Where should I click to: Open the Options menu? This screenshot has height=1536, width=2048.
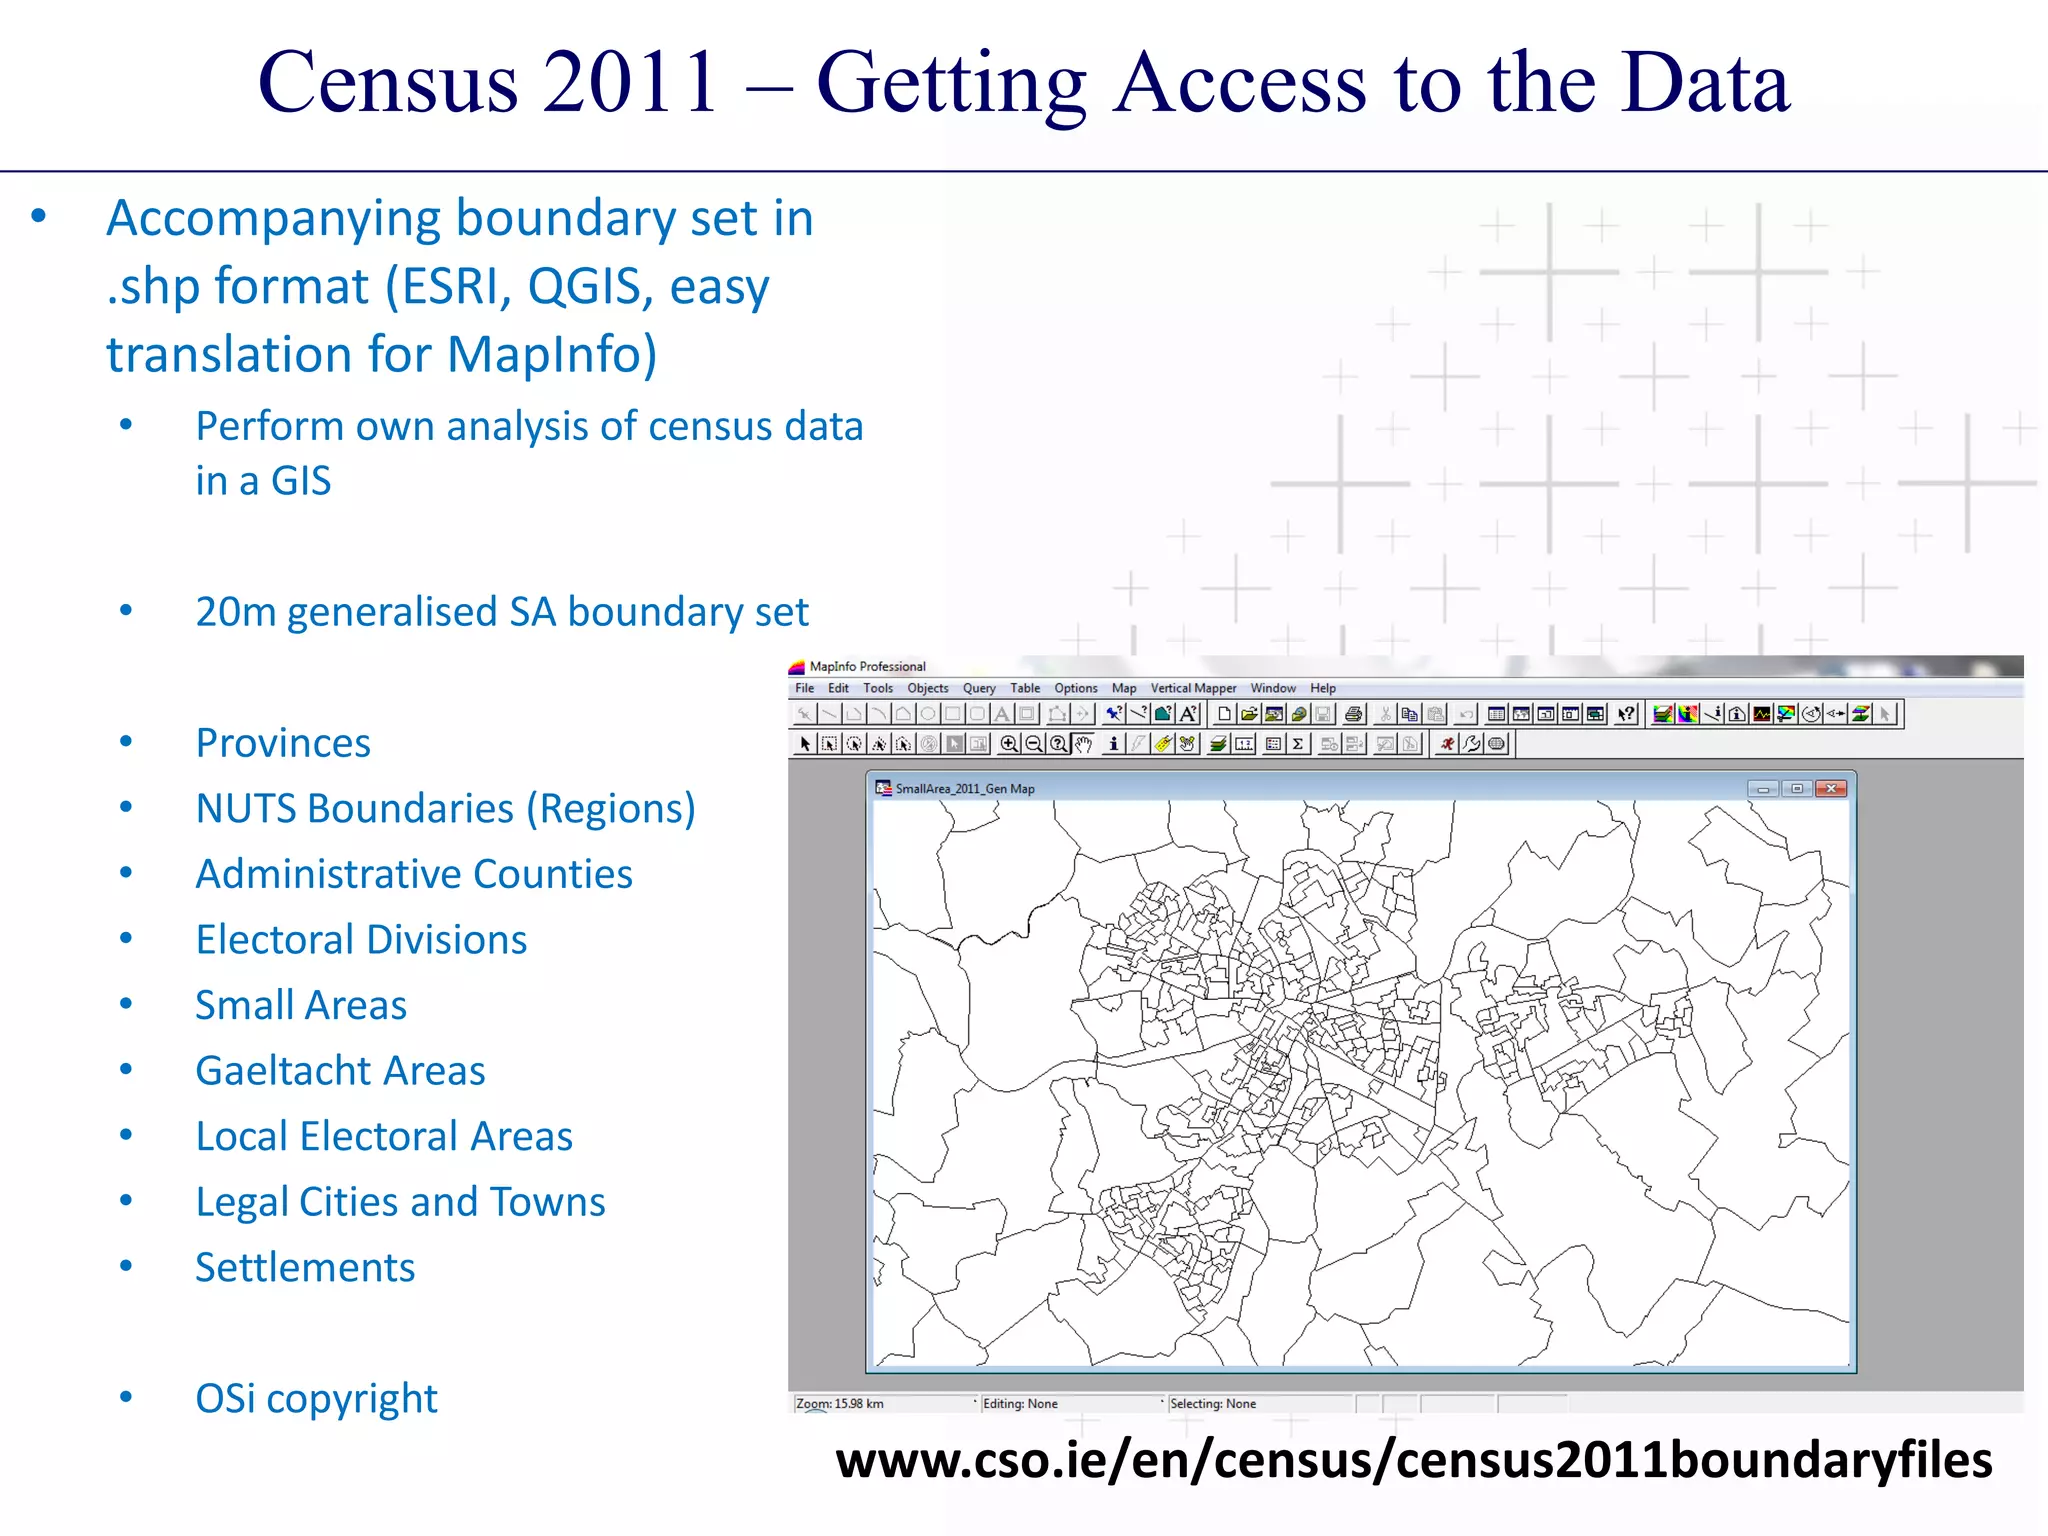click(1075, 688)
